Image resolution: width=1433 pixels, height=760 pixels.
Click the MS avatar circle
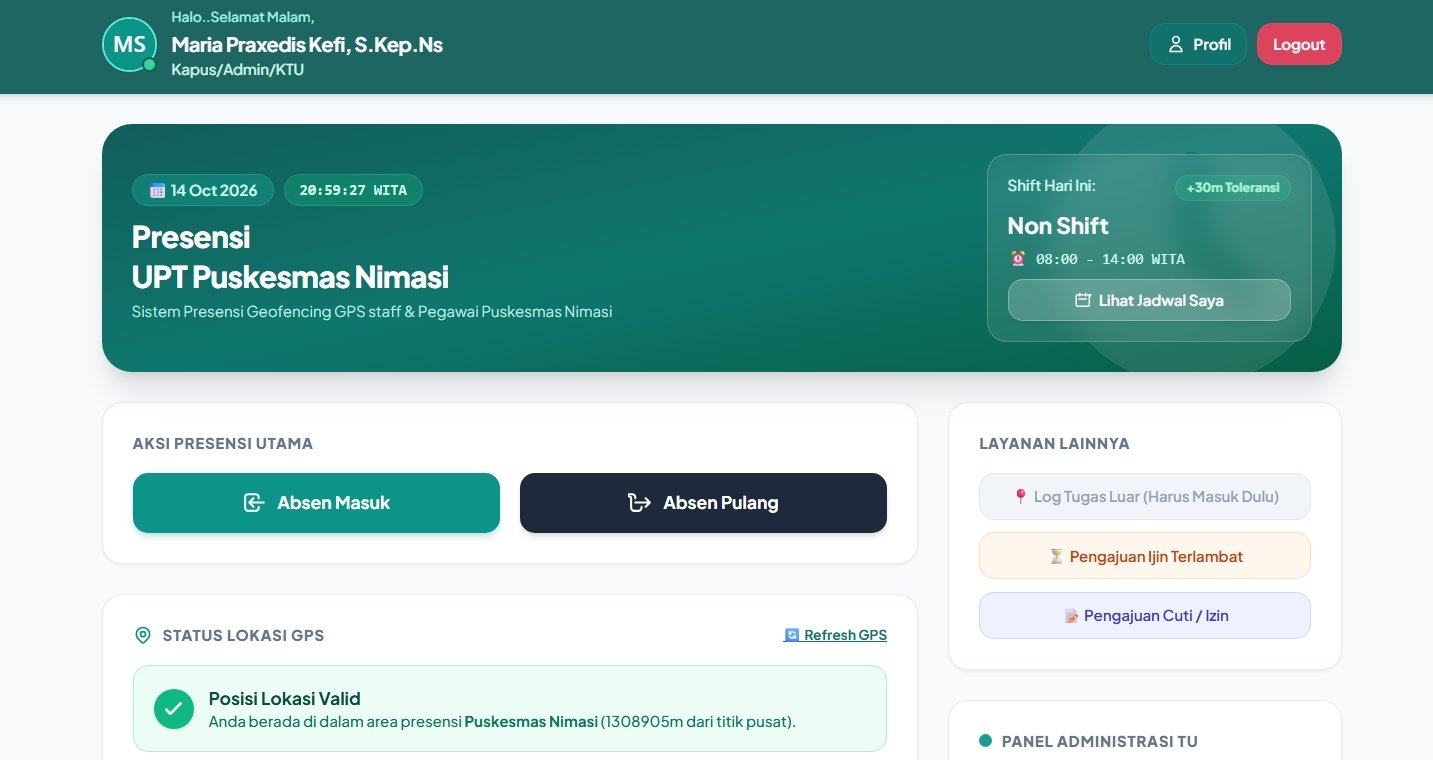coord(129,45)
